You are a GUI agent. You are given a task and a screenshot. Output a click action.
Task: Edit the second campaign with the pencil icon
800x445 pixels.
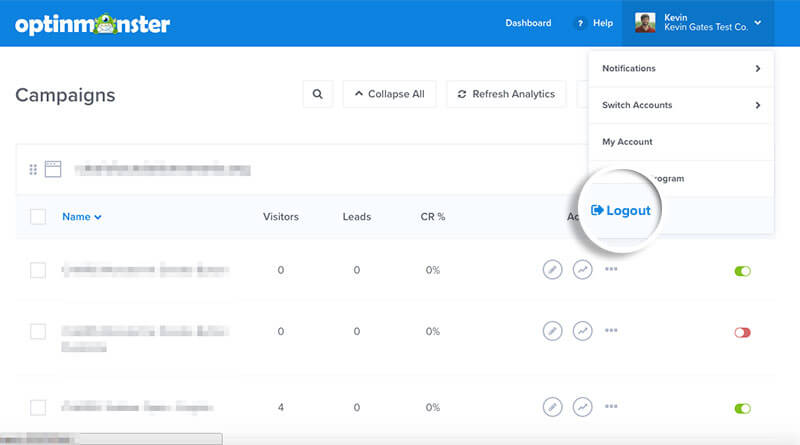[552, 331]
